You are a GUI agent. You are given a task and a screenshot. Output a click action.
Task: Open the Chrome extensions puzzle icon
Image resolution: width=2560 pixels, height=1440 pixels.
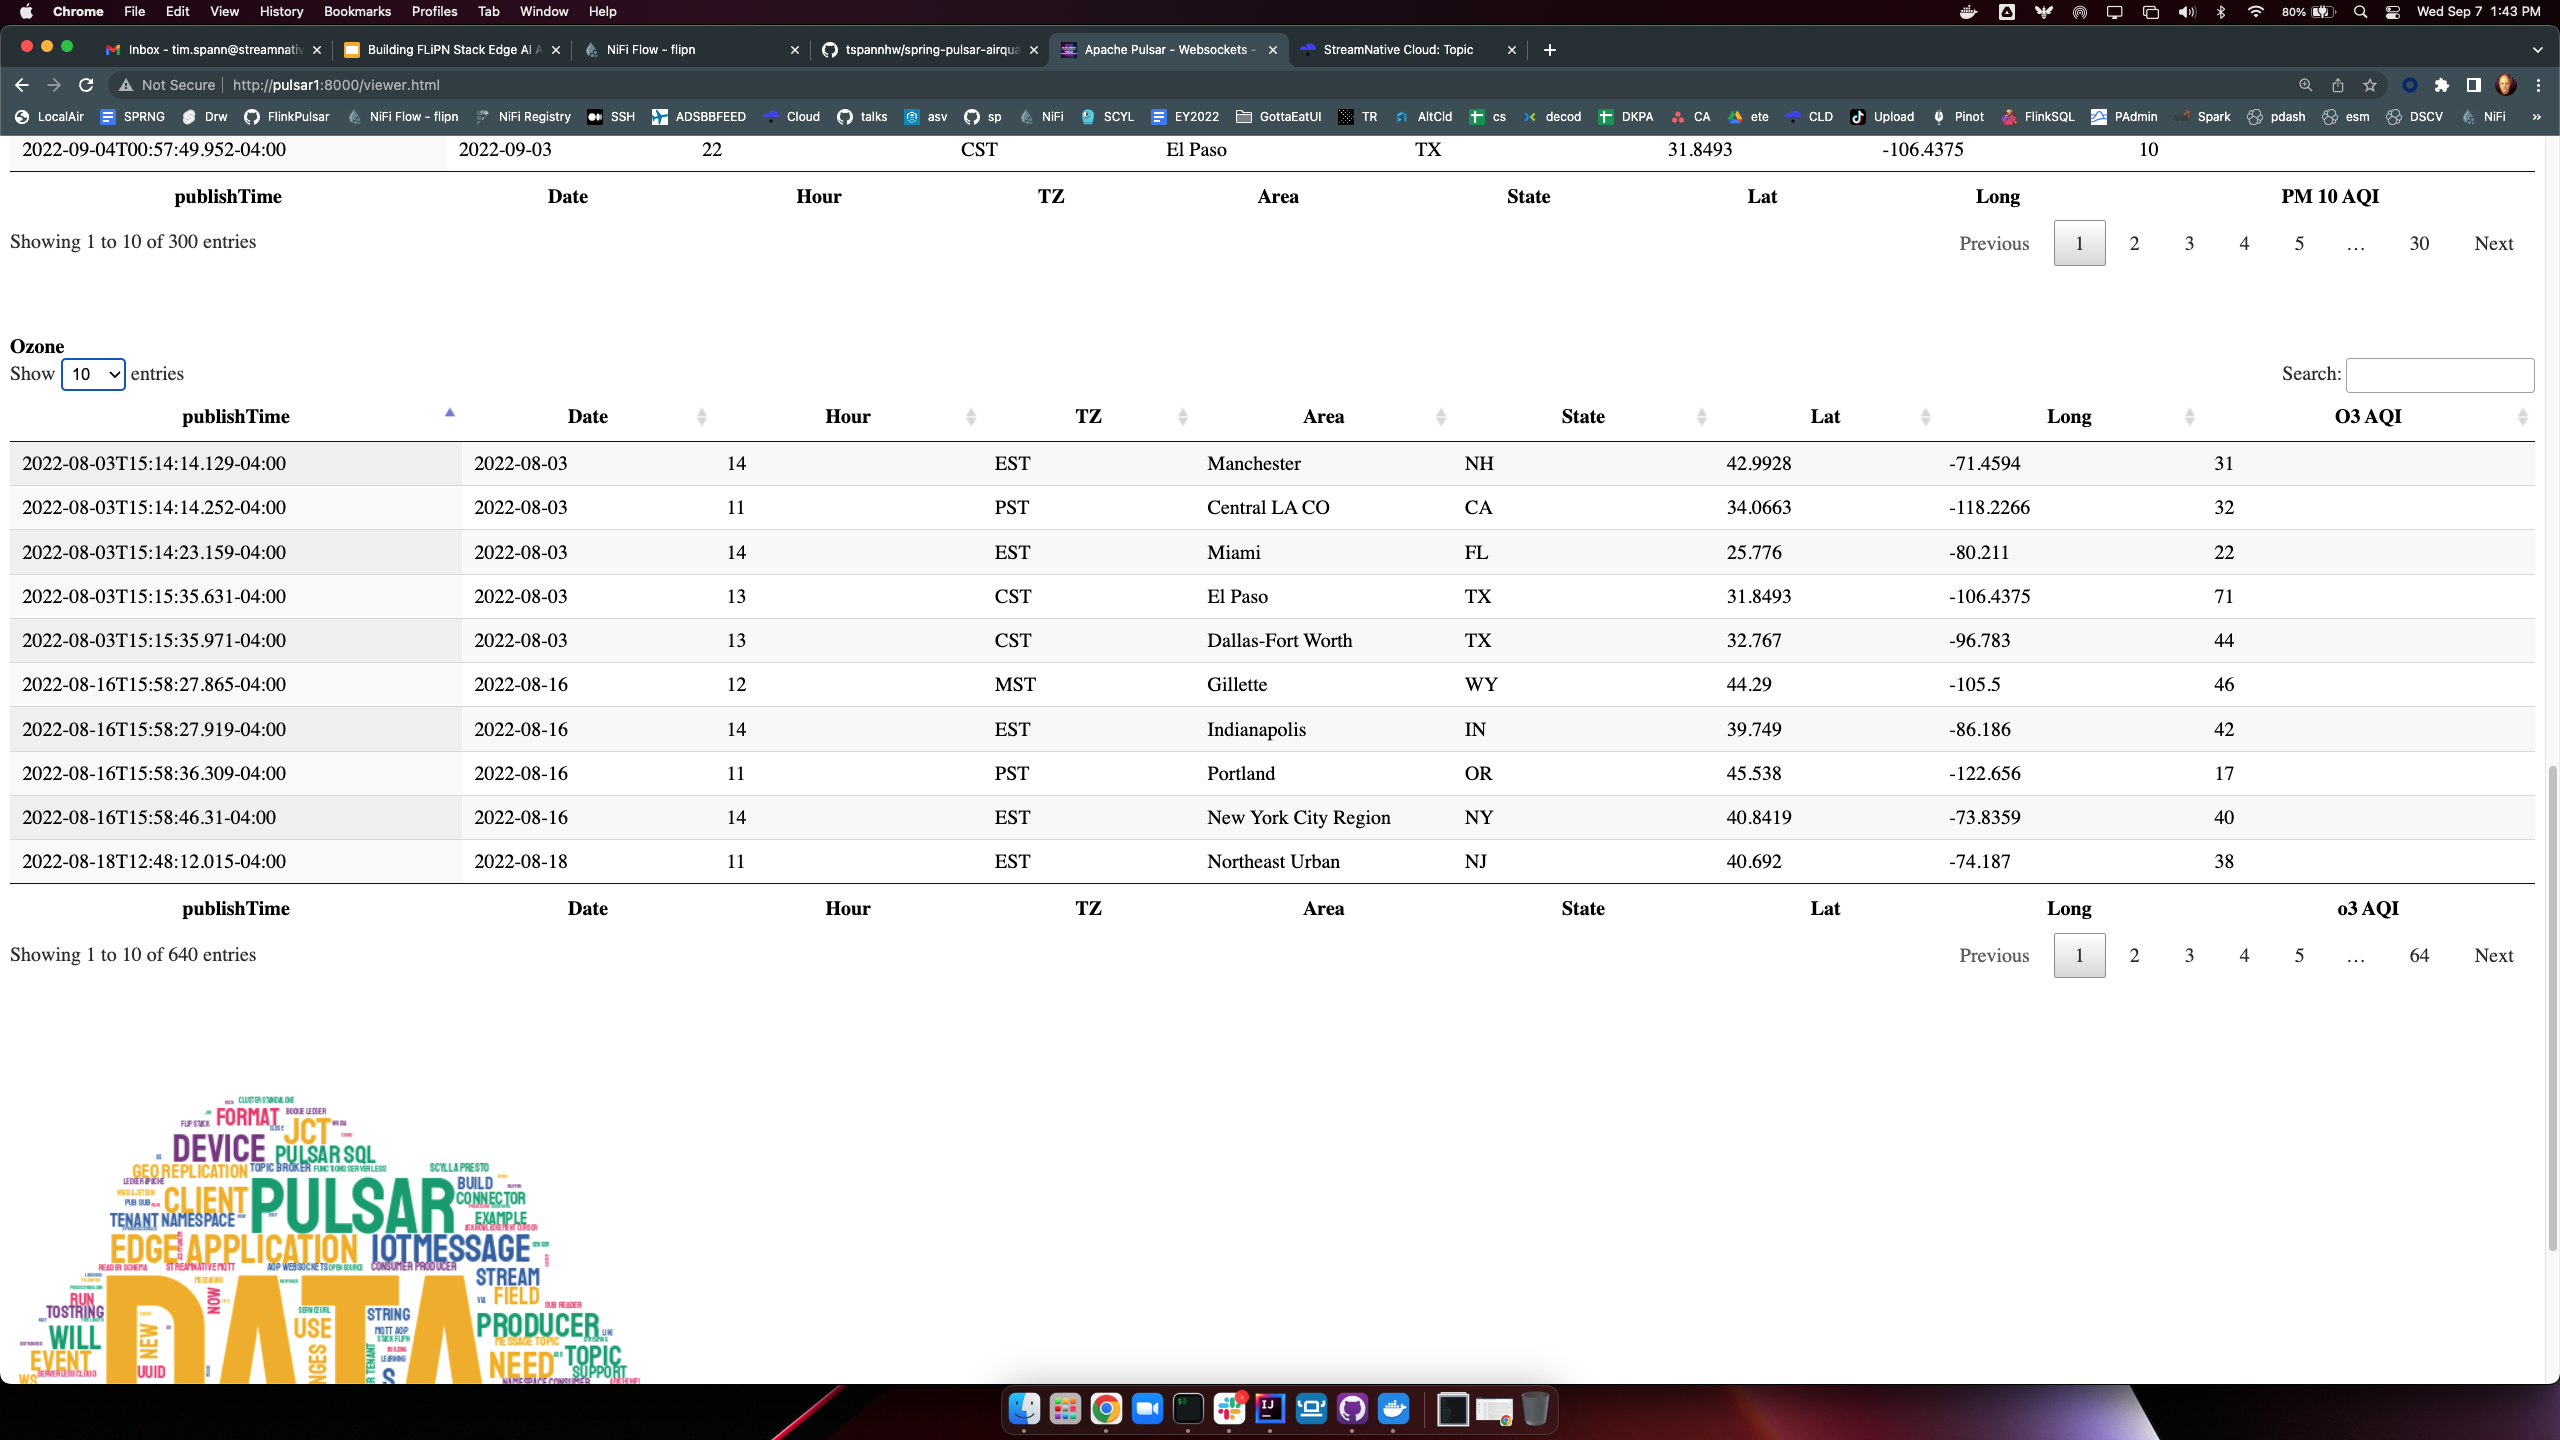pyautogui.click(x=2442, y=85)
